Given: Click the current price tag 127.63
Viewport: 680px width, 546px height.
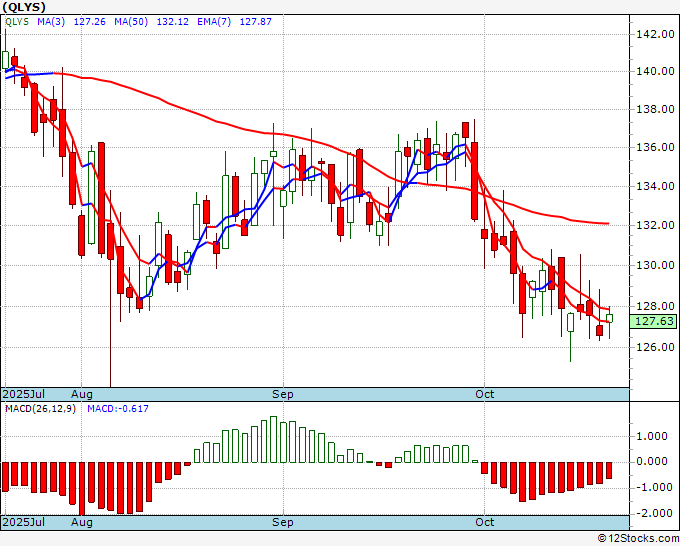Looking at the screenshot, I should [654, 321].
